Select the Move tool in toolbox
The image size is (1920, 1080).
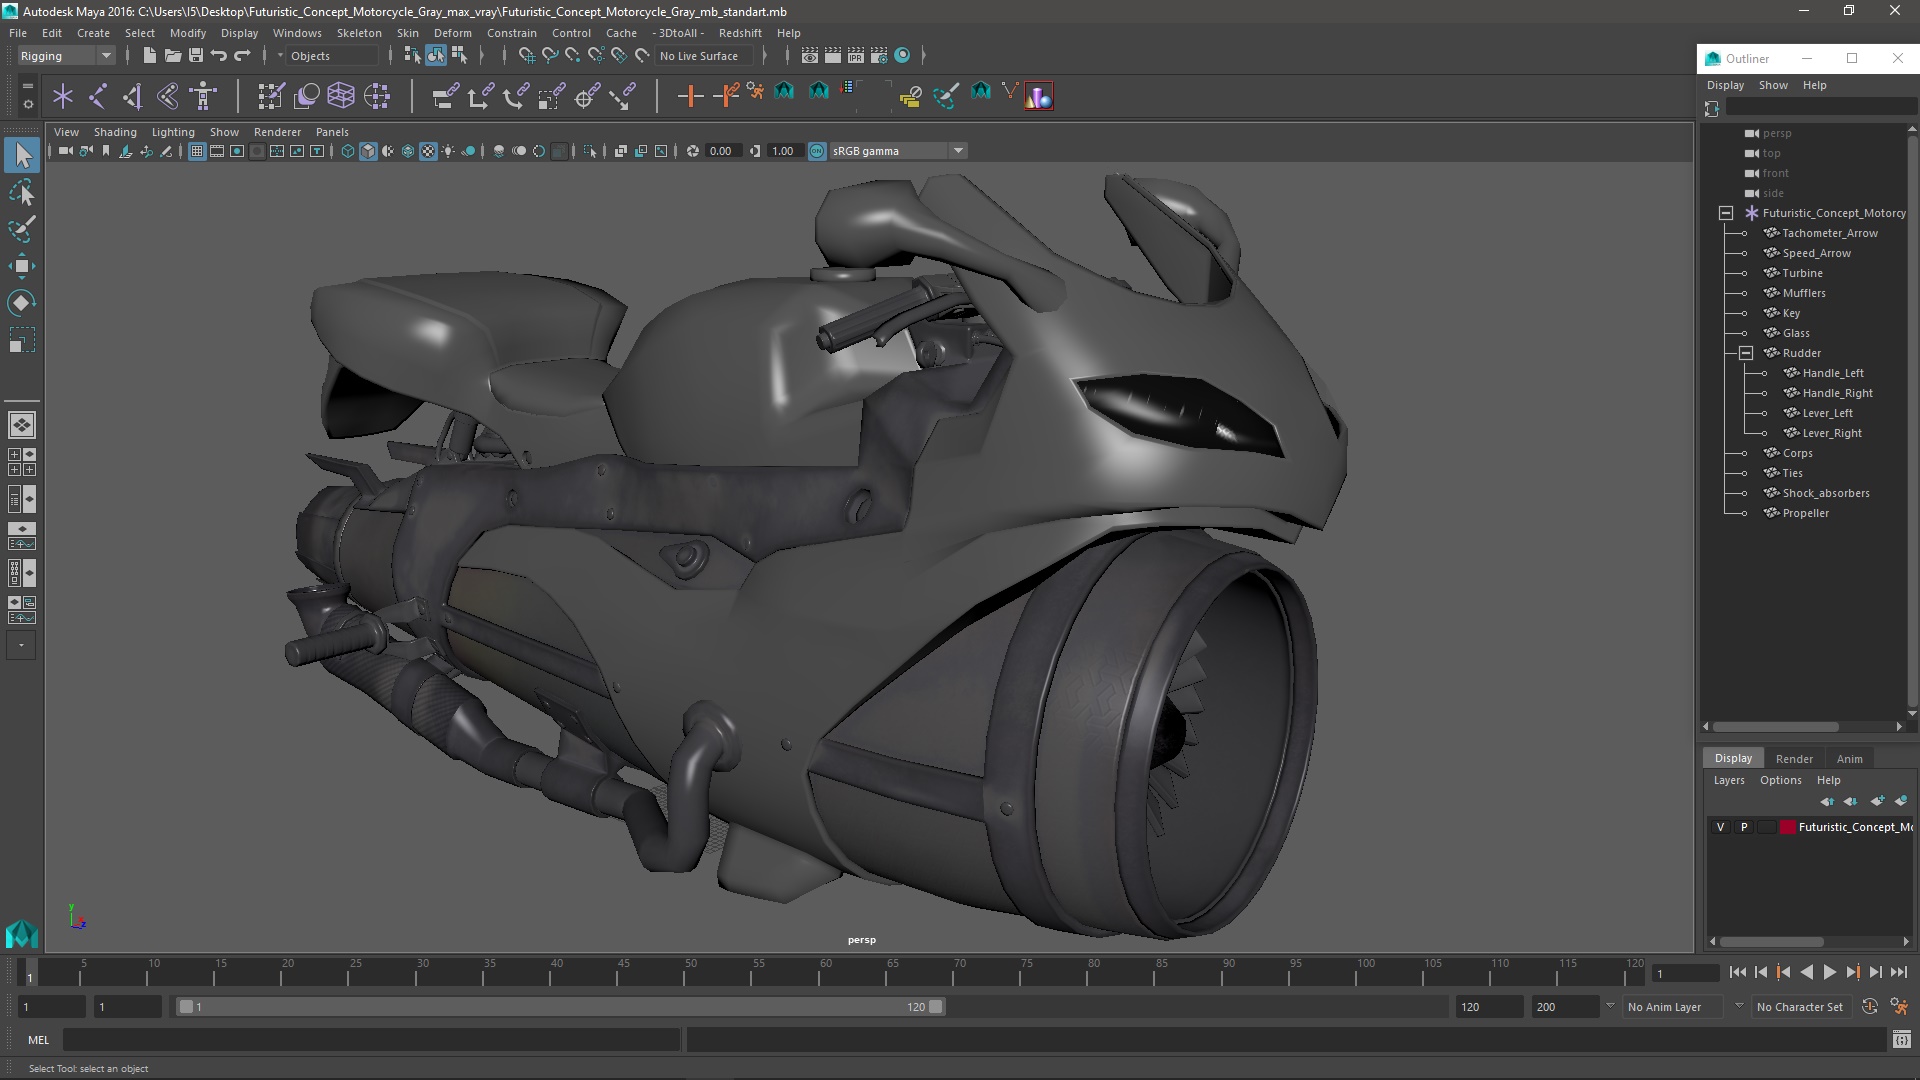(x=21, y=265)
